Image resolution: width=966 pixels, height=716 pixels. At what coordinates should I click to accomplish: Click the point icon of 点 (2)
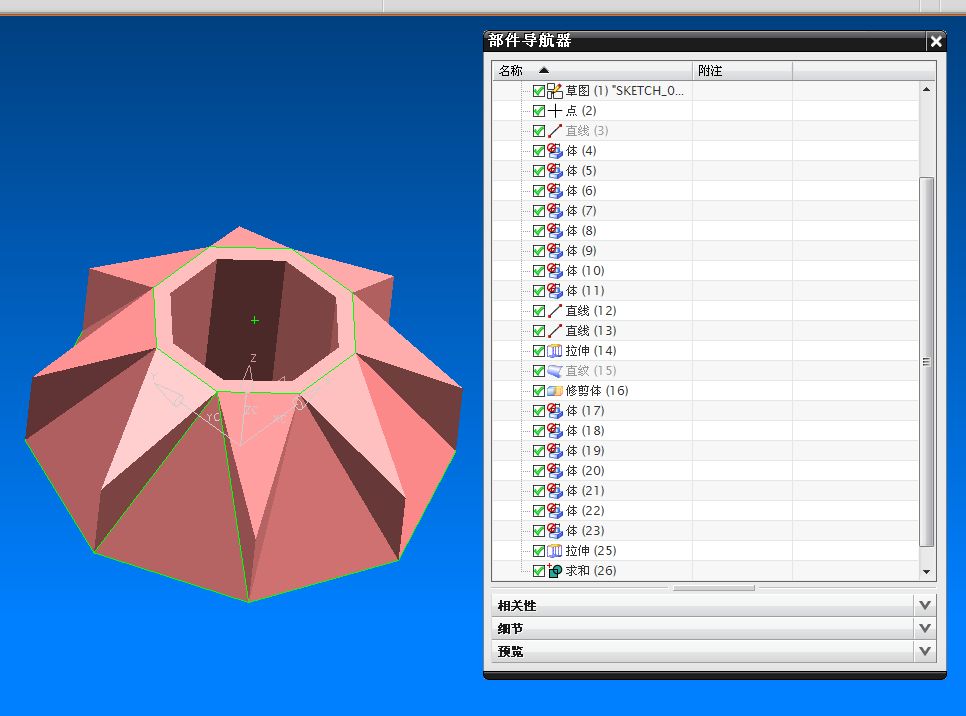(x=554, y=111)
